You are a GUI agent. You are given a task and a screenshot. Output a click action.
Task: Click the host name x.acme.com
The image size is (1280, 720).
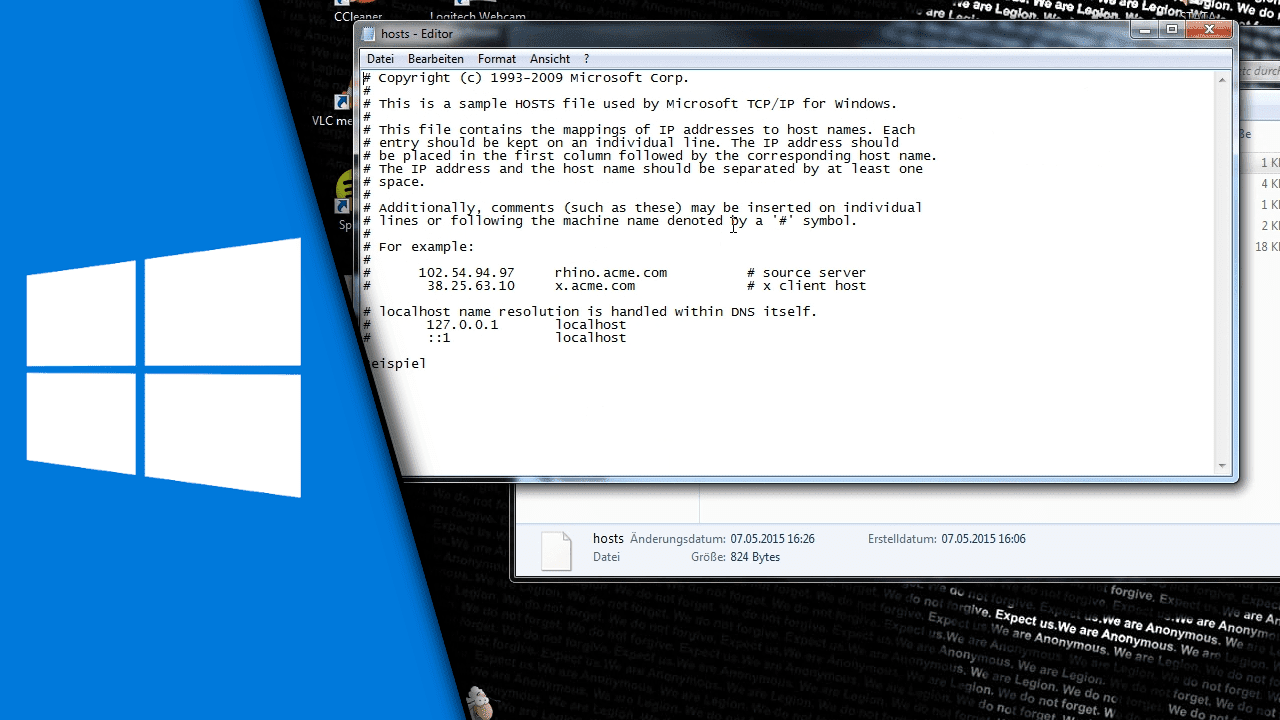[x=595, y=286]
